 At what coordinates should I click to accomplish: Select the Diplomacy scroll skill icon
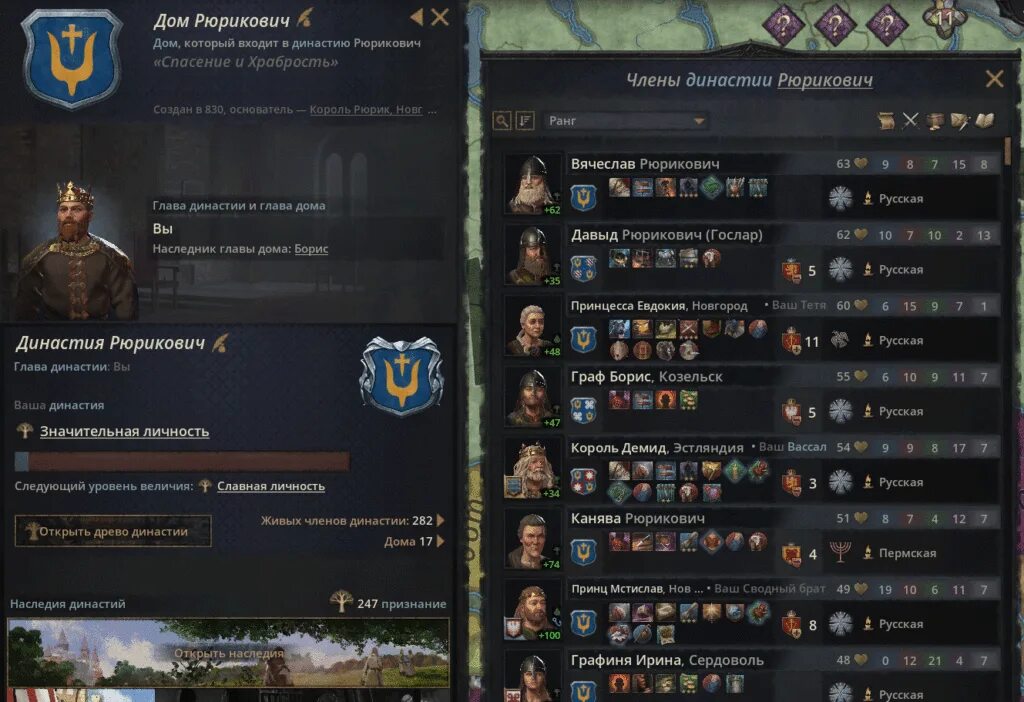click(x=886, y=121)
